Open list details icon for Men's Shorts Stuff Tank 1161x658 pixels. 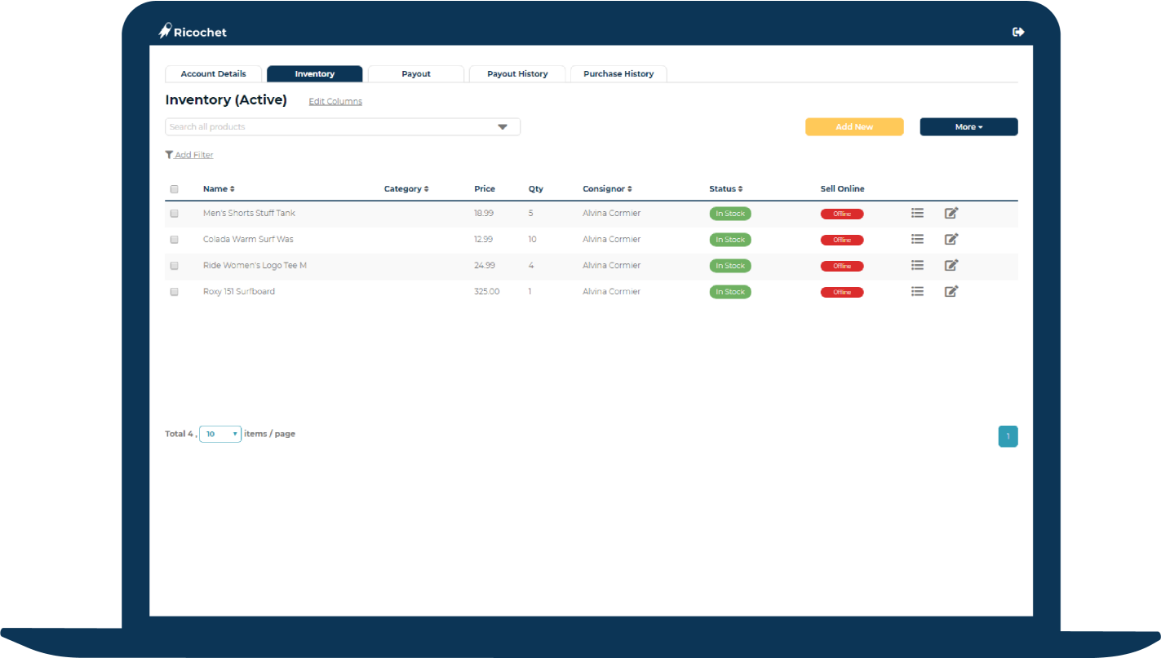(x=917, y=213)
